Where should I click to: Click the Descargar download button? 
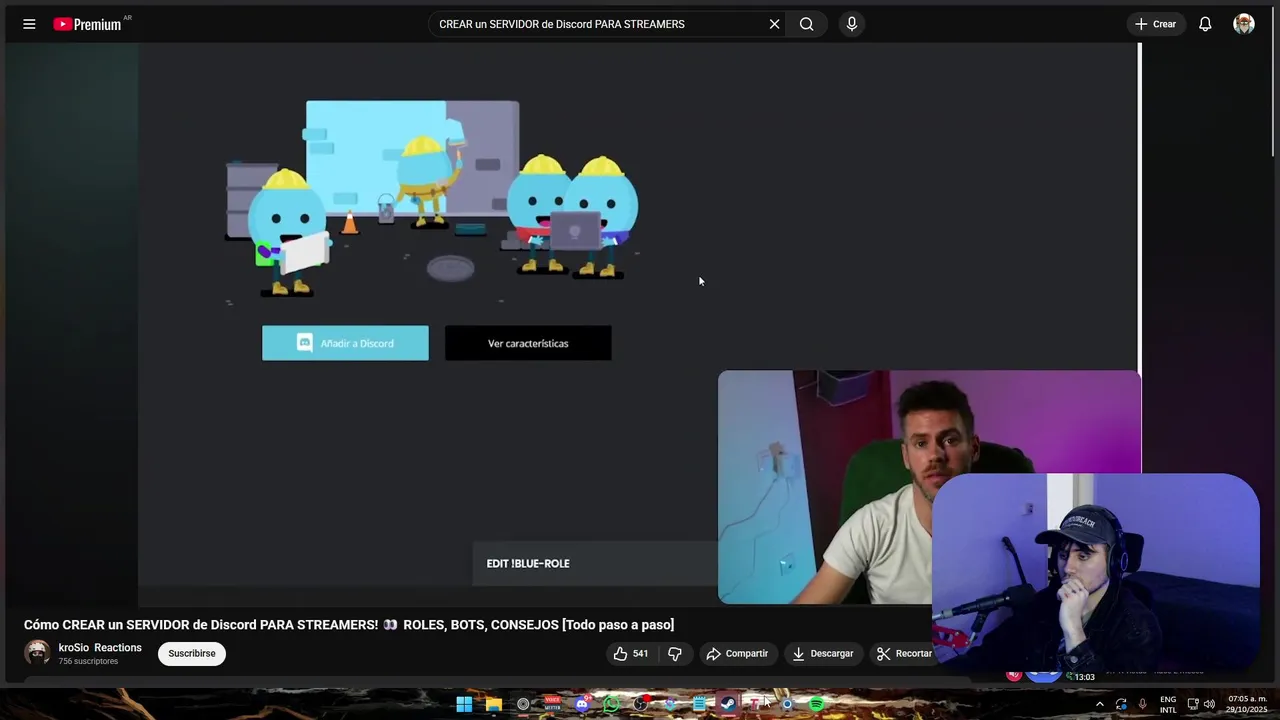click(823, 653)
